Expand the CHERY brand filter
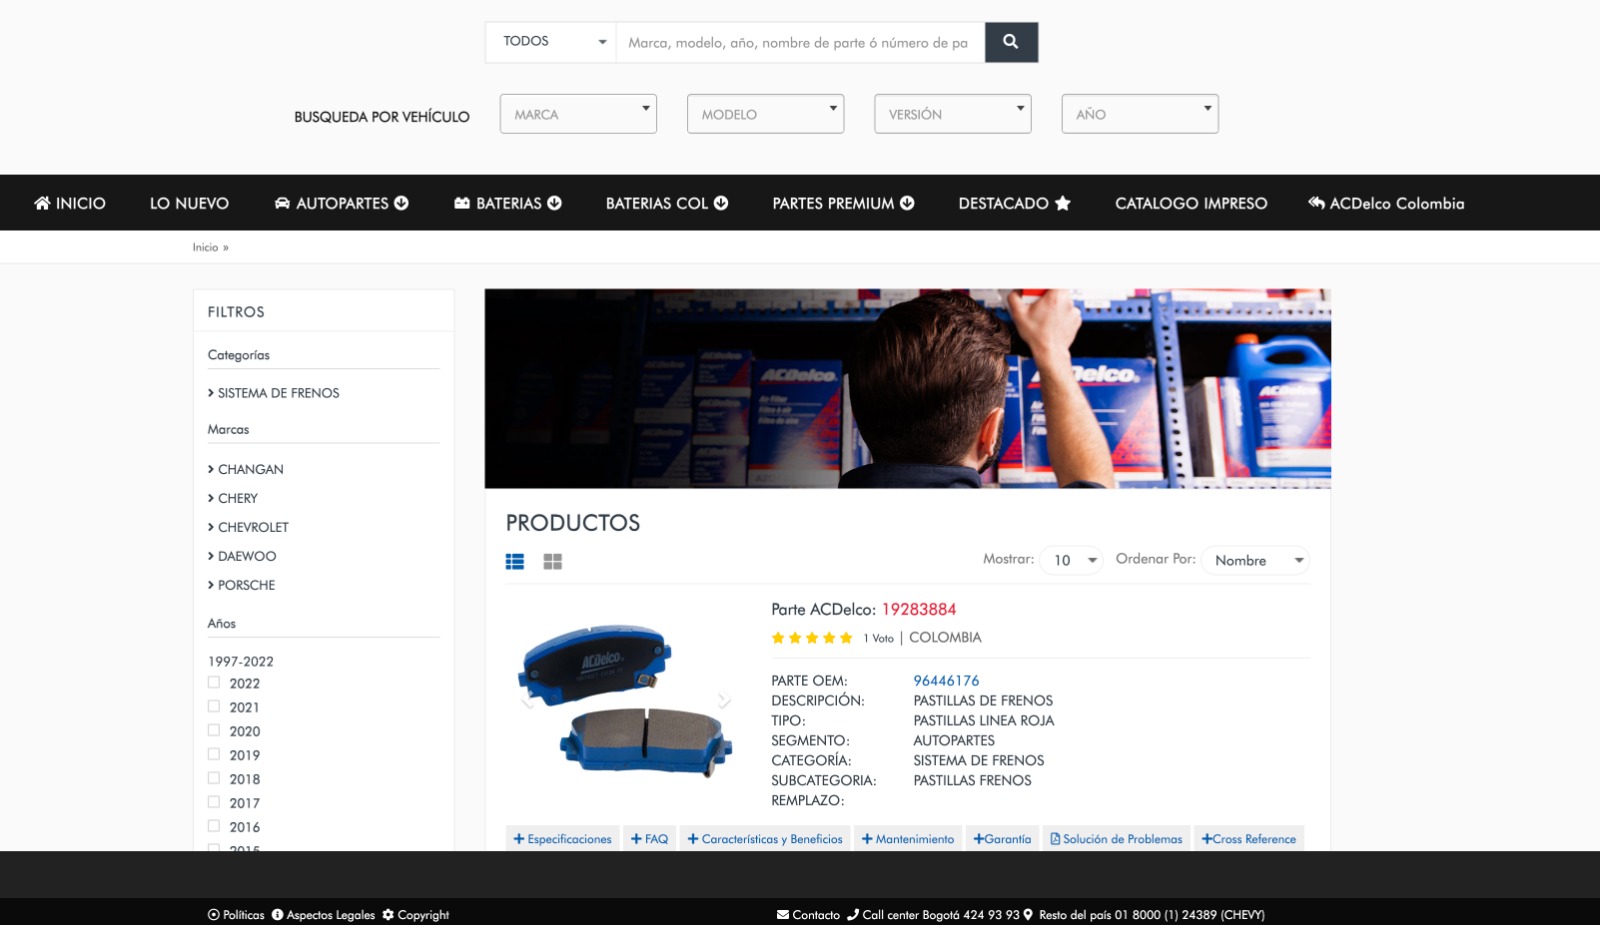The height and width of the screenshot is (925, 1600). [x=233, y=498]
